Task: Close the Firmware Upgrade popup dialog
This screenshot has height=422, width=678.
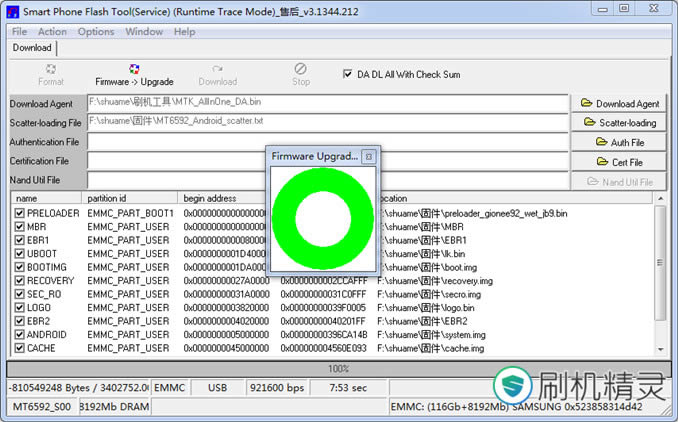Action: point(368,157)
